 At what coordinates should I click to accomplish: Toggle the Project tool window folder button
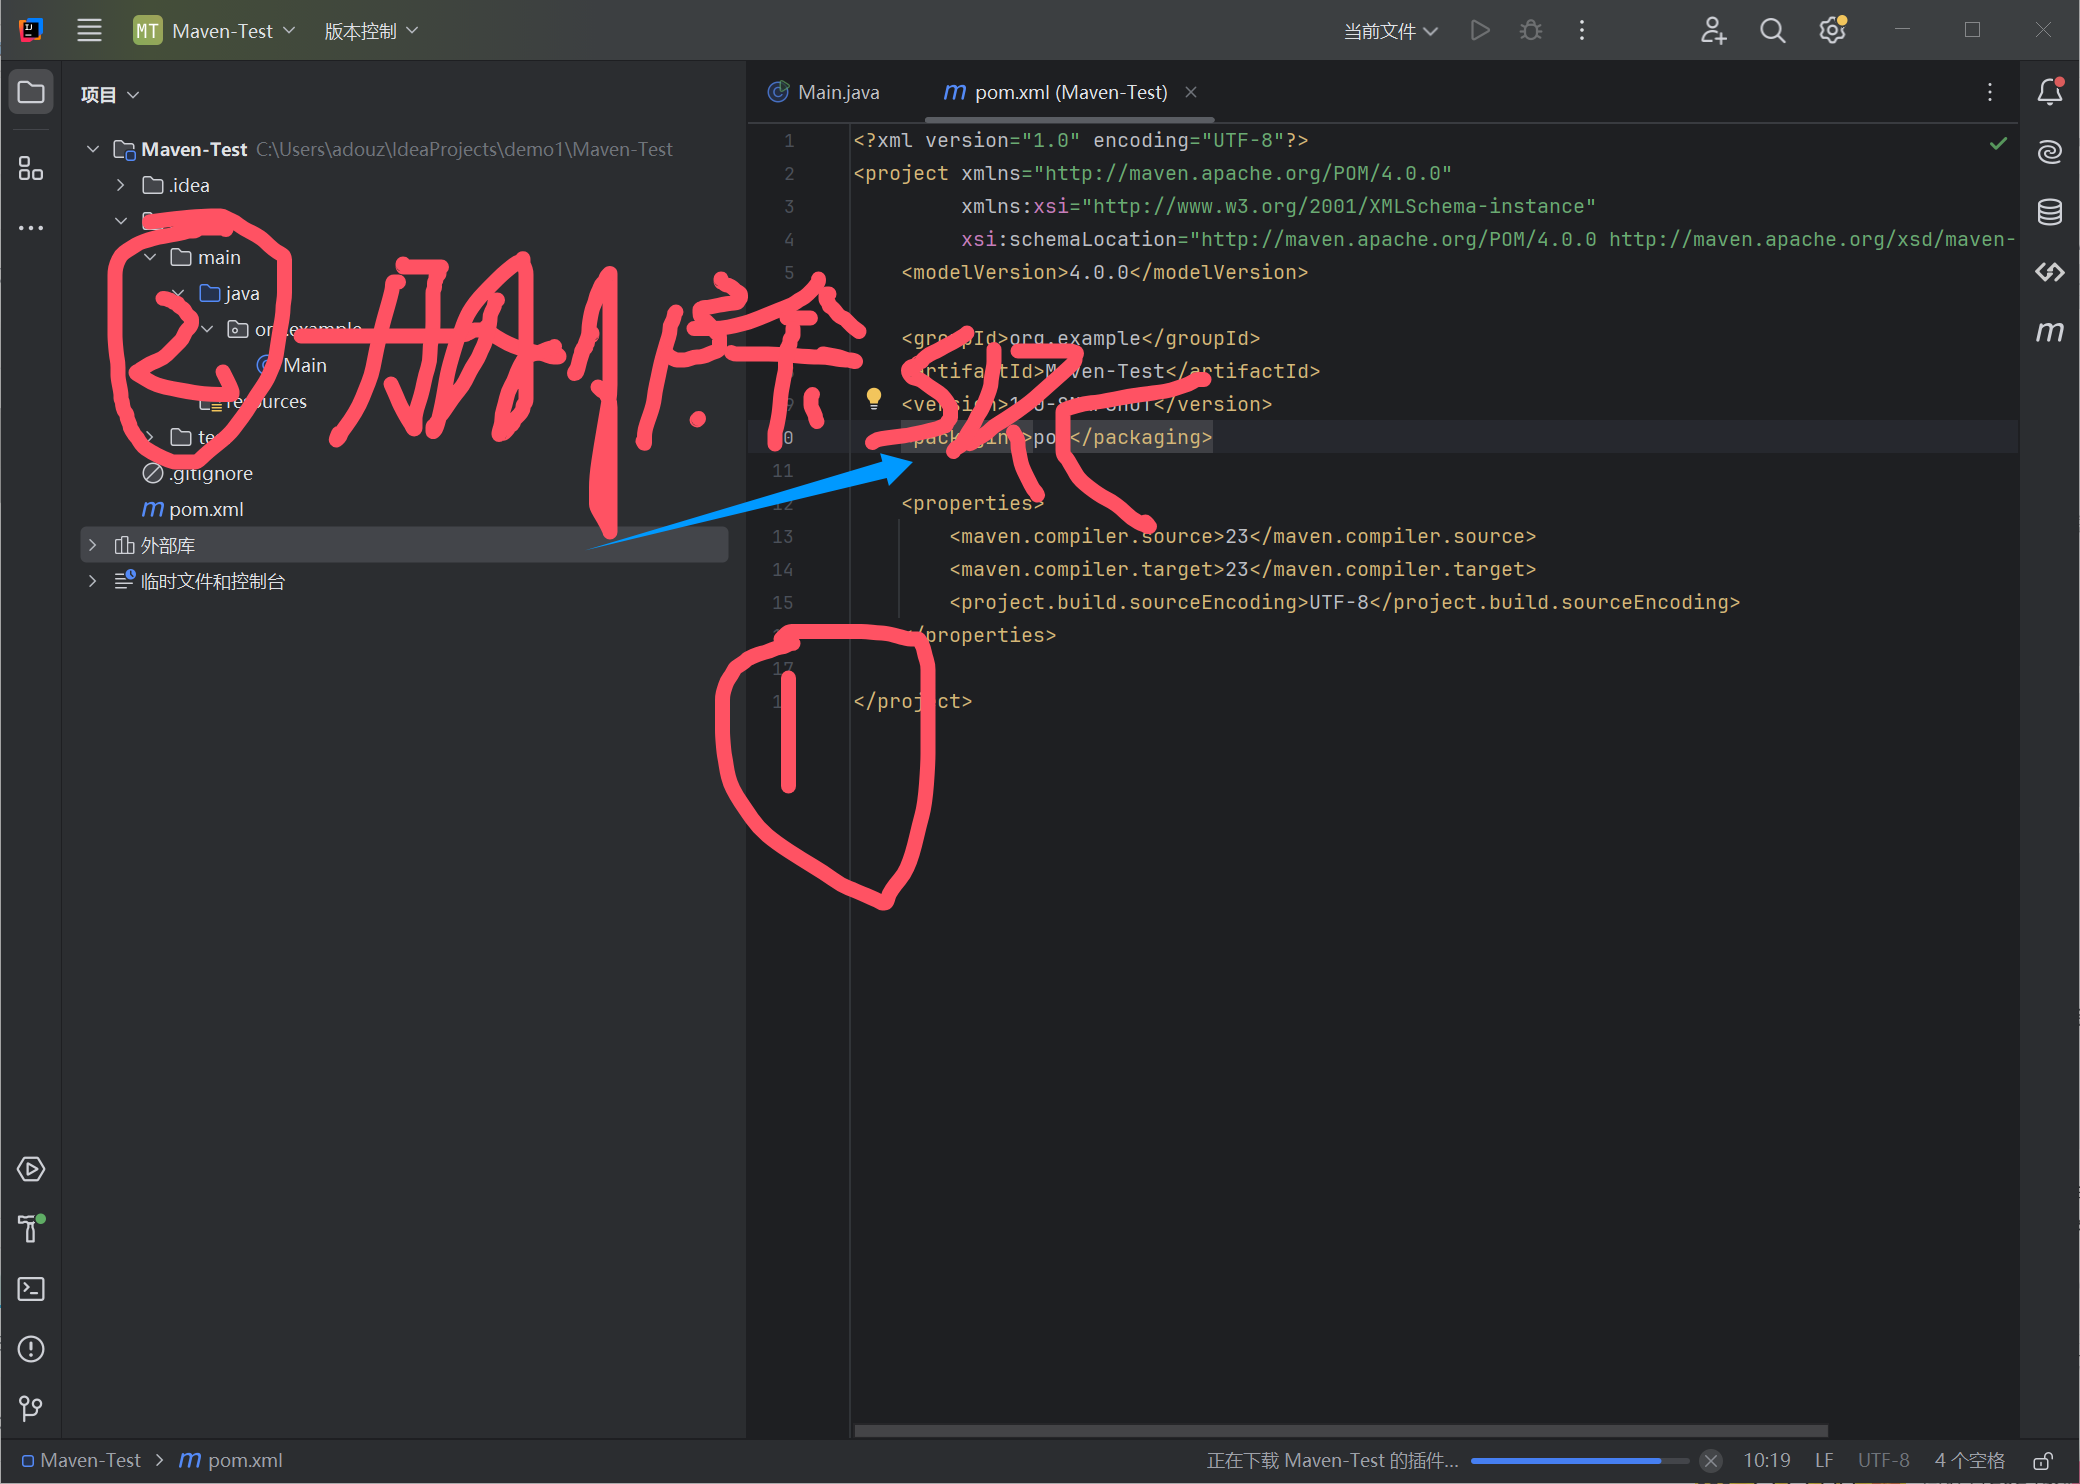pyautogui.click(x=31, y=93)
